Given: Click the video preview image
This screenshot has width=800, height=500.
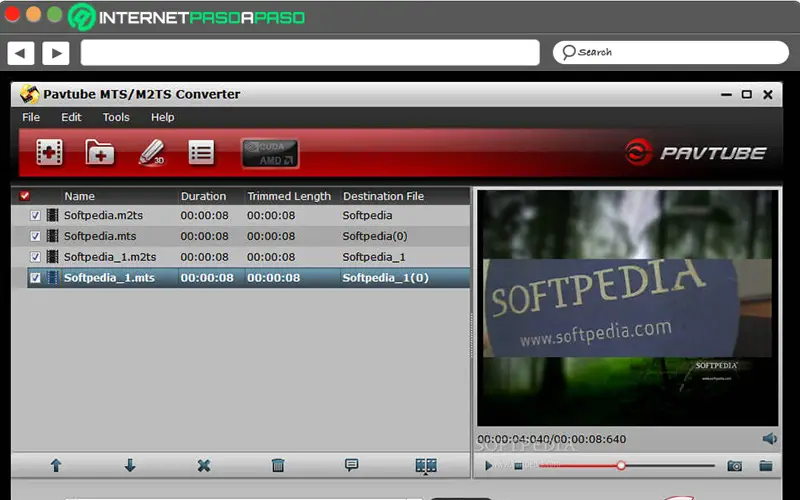Looking at the screenshot, I should pyautogui.click(x=628, y=308).
